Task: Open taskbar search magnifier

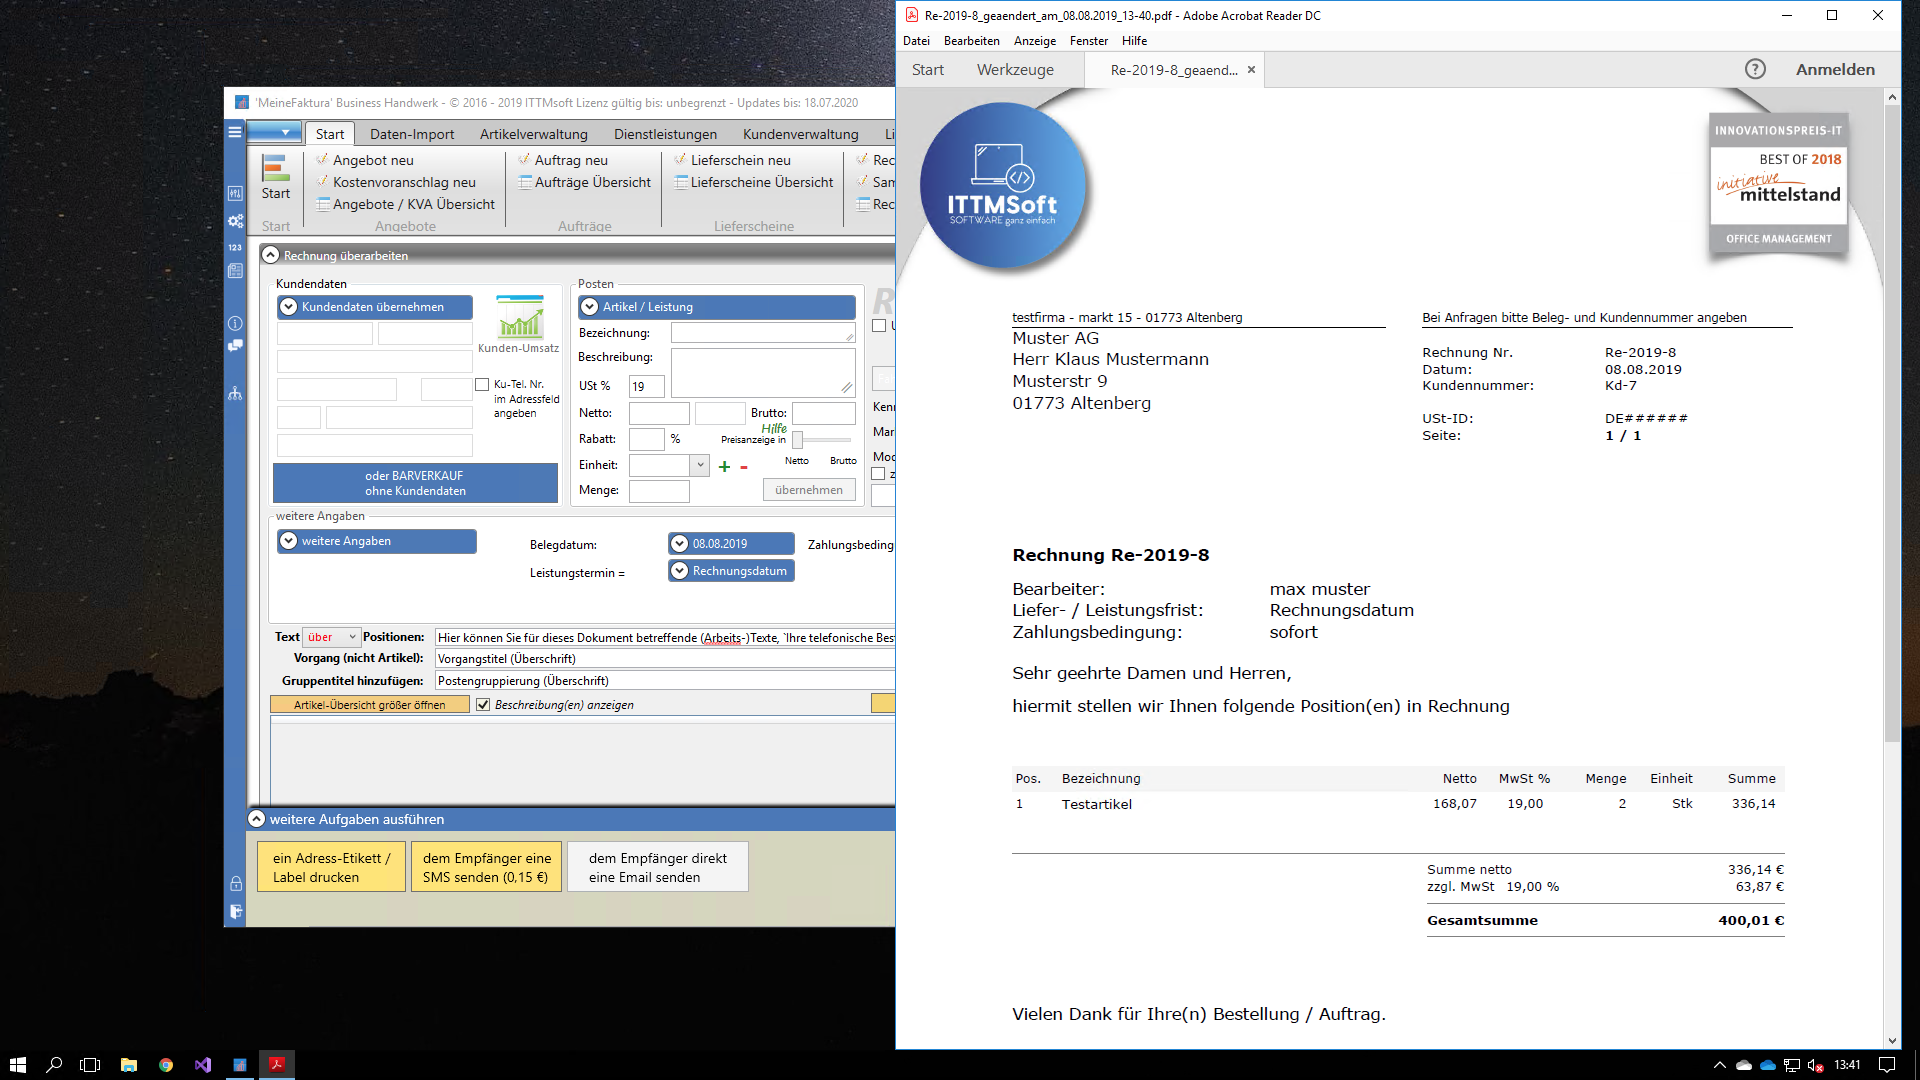Action: (x=54, y=1065)
